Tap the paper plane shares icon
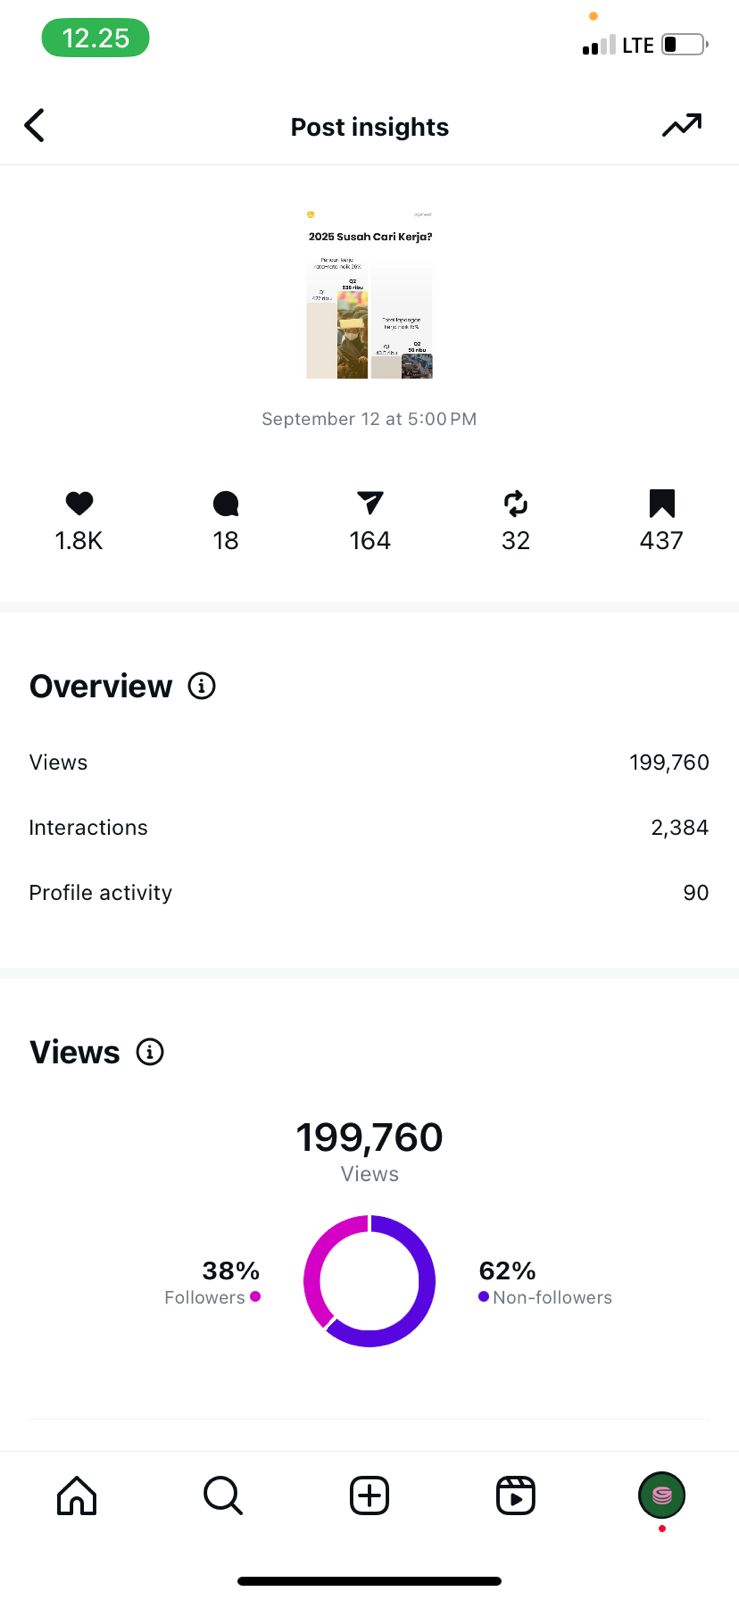 (370, 503)
